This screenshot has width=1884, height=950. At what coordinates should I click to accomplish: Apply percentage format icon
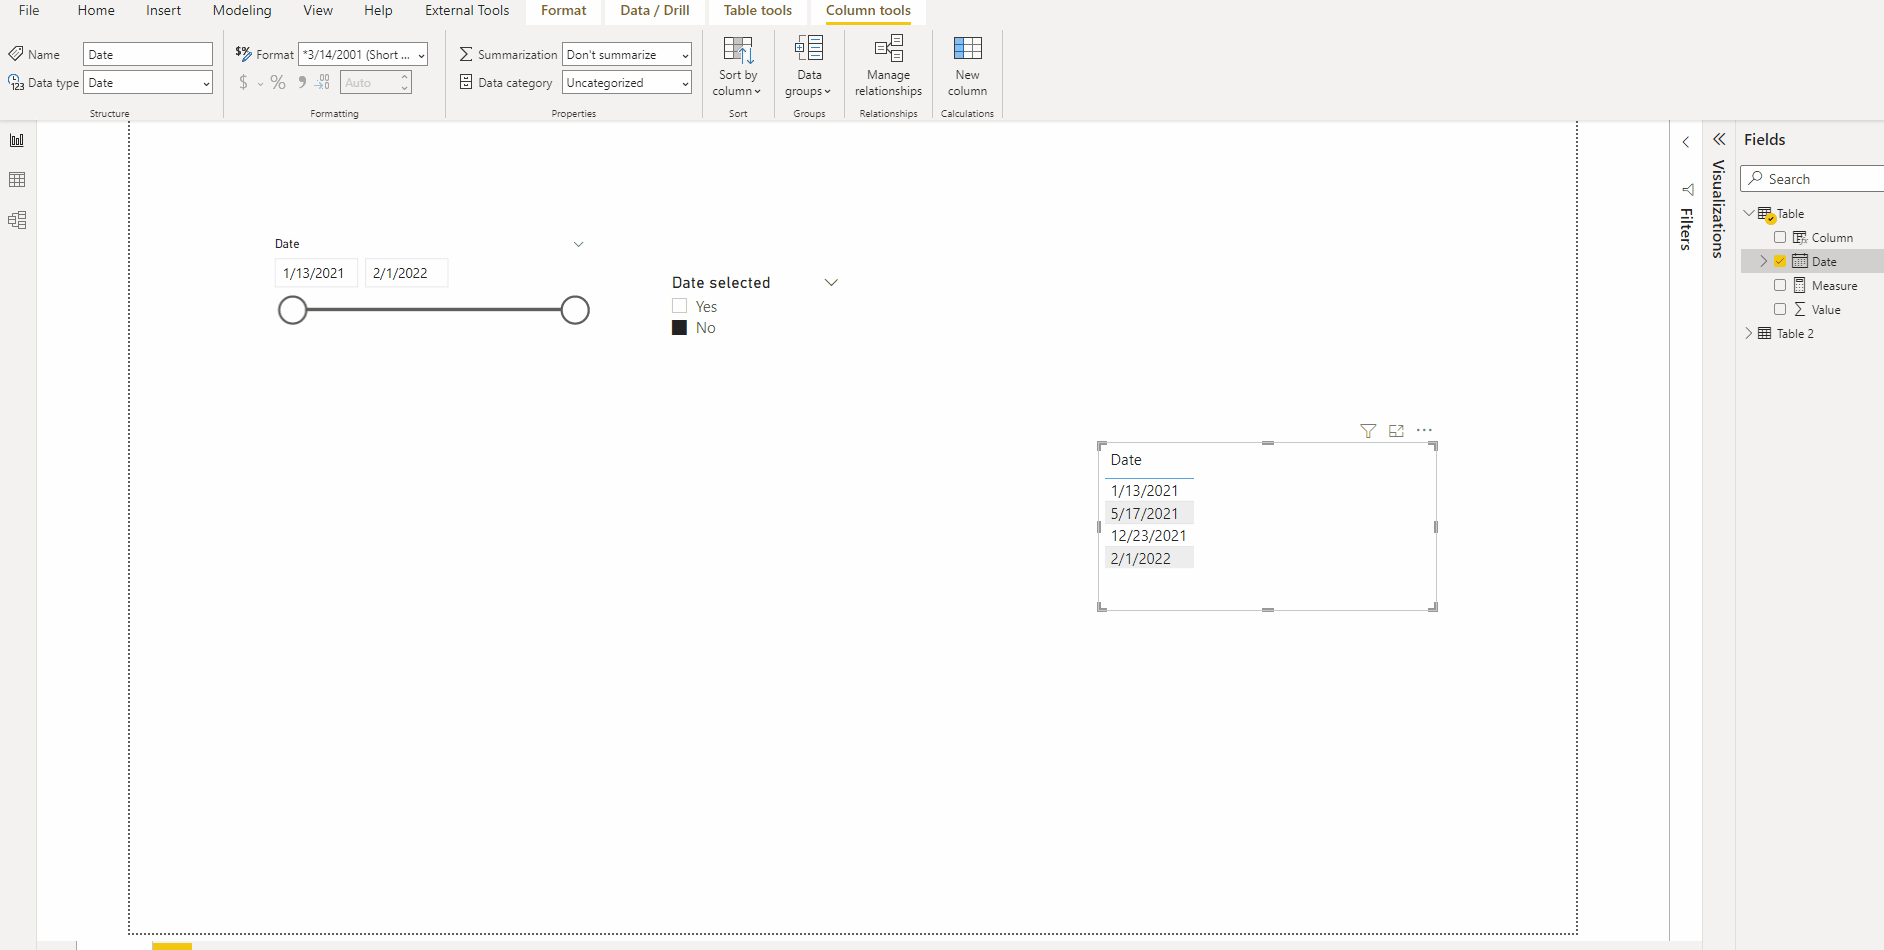coord(278,83)
